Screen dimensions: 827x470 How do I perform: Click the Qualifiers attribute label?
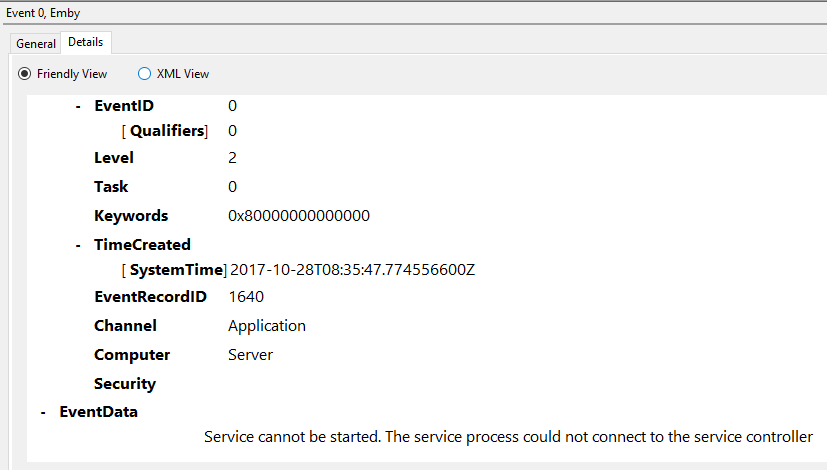167,131
